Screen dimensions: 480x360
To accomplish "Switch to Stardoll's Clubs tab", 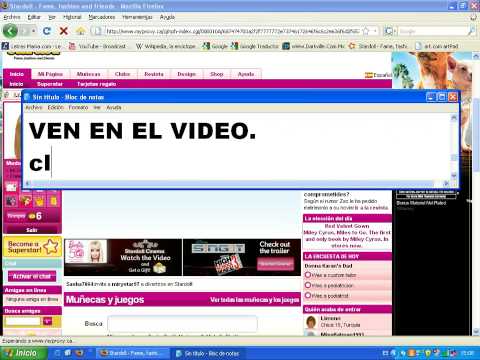I will [x=122, y=74].
